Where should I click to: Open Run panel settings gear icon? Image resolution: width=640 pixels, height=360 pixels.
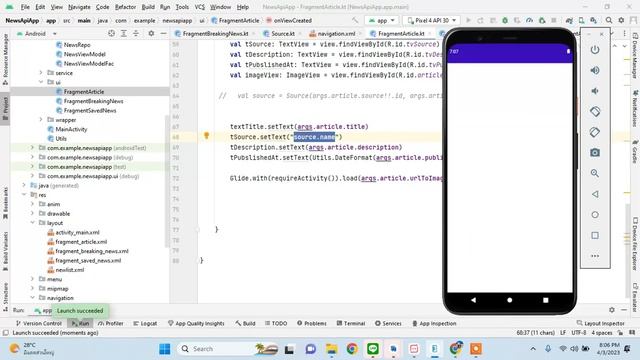(611, 310)
